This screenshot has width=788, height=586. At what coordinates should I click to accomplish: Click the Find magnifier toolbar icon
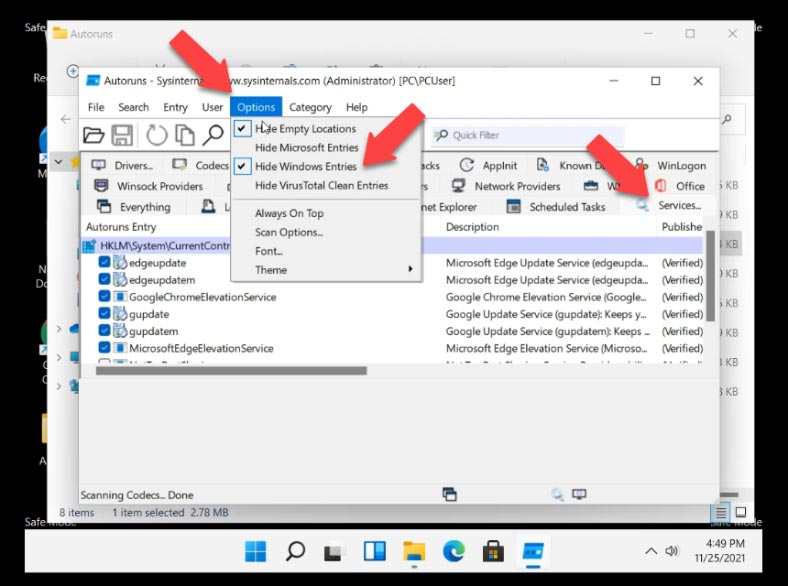[x=213, y=135]
